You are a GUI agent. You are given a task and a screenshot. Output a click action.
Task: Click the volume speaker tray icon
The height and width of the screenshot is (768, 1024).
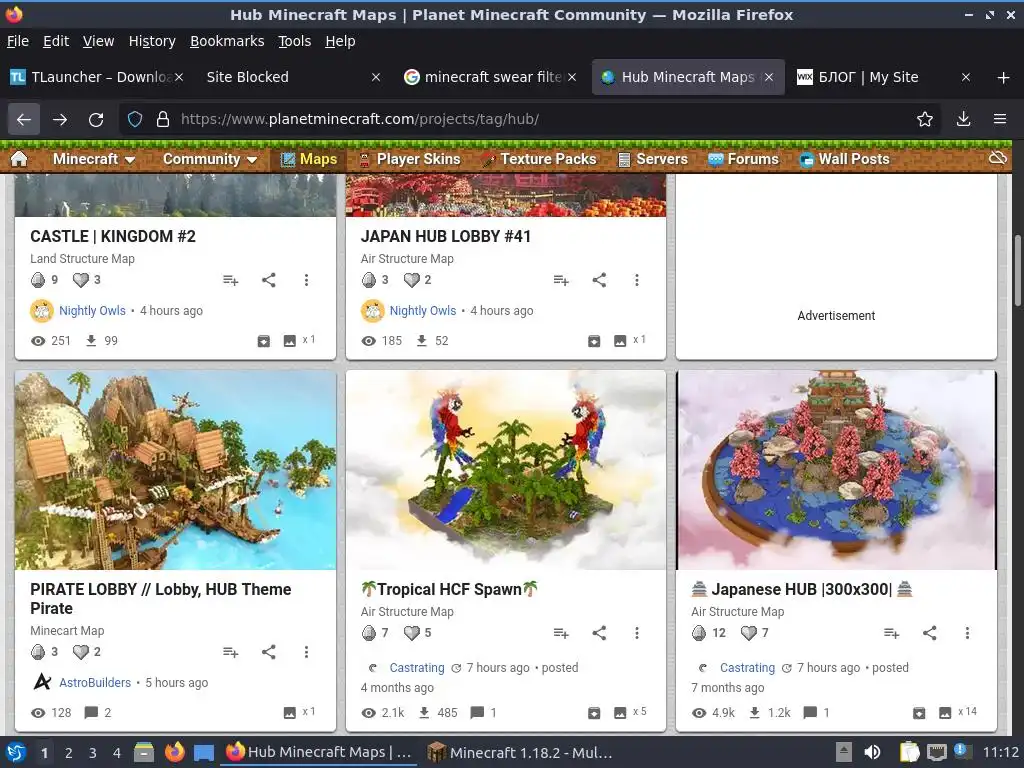tap(872, 752)
